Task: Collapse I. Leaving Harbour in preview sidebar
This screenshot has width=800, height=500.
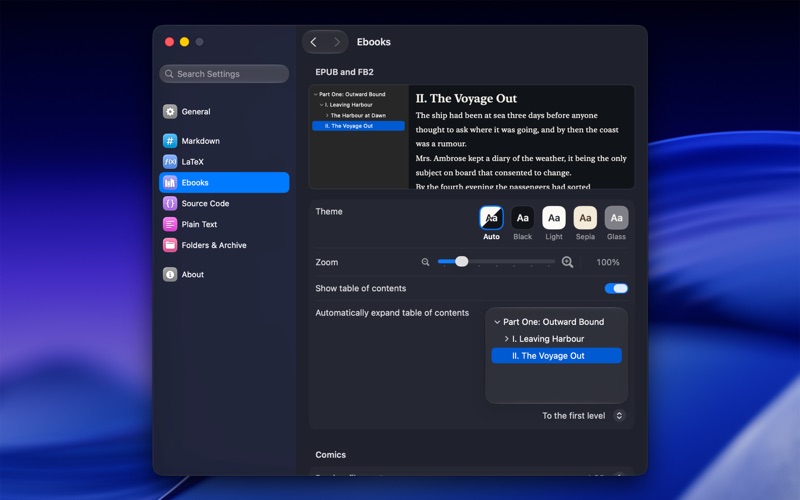Action: coord(321,105)
